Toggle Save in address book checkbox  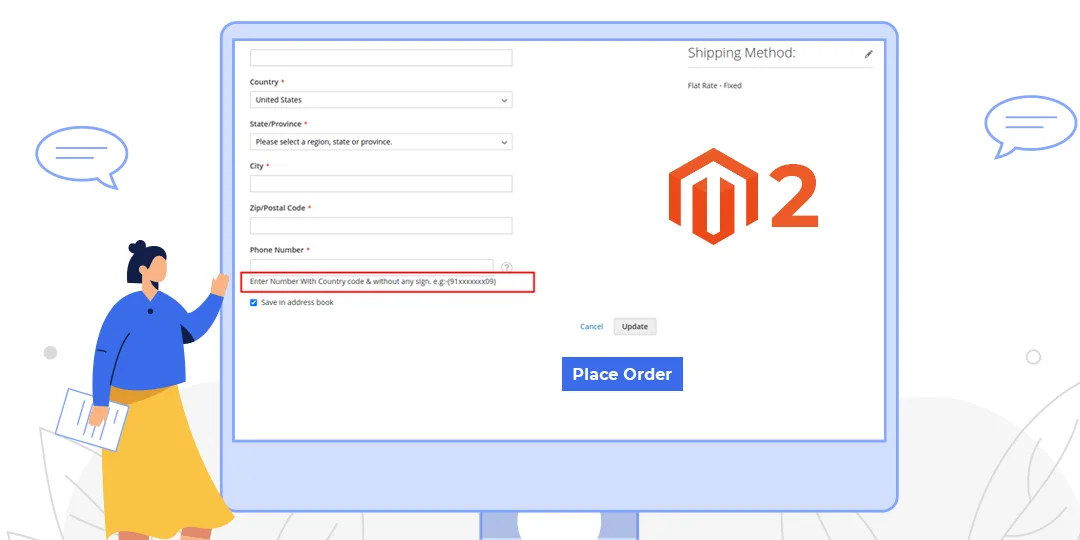click(253, 302)
